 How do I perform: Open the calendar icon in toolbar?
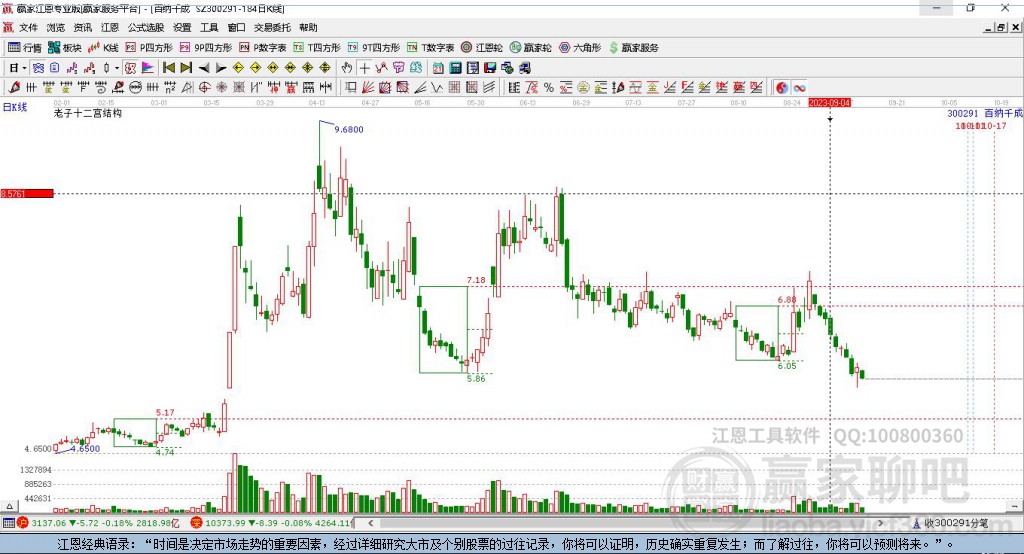click(438, 68)
